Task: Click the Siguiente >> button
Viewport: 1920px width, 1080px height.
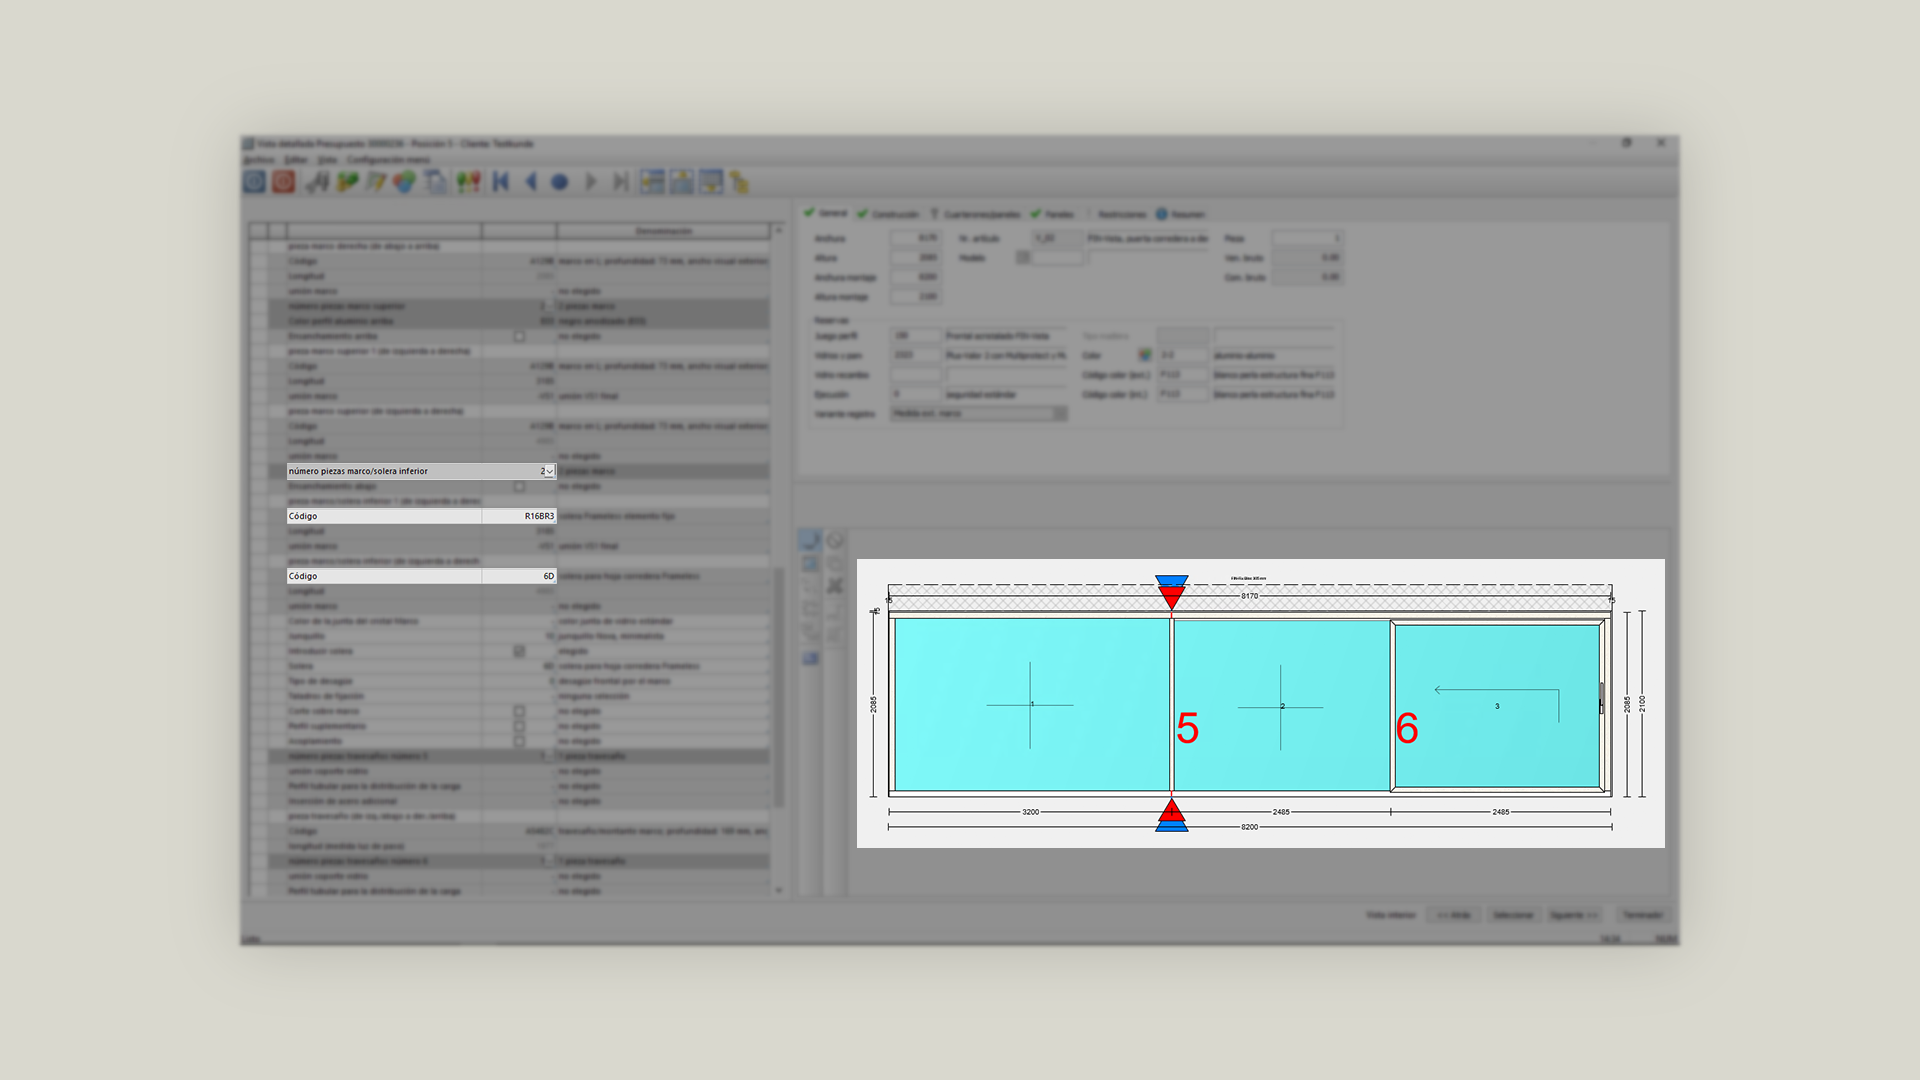Action: coord(1573,915)
